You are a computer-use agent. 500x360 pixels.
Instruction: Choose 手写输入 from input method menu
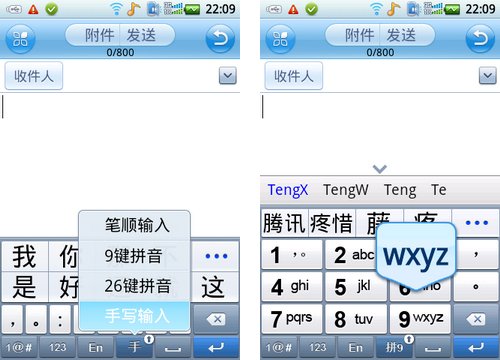click(135, 315)
